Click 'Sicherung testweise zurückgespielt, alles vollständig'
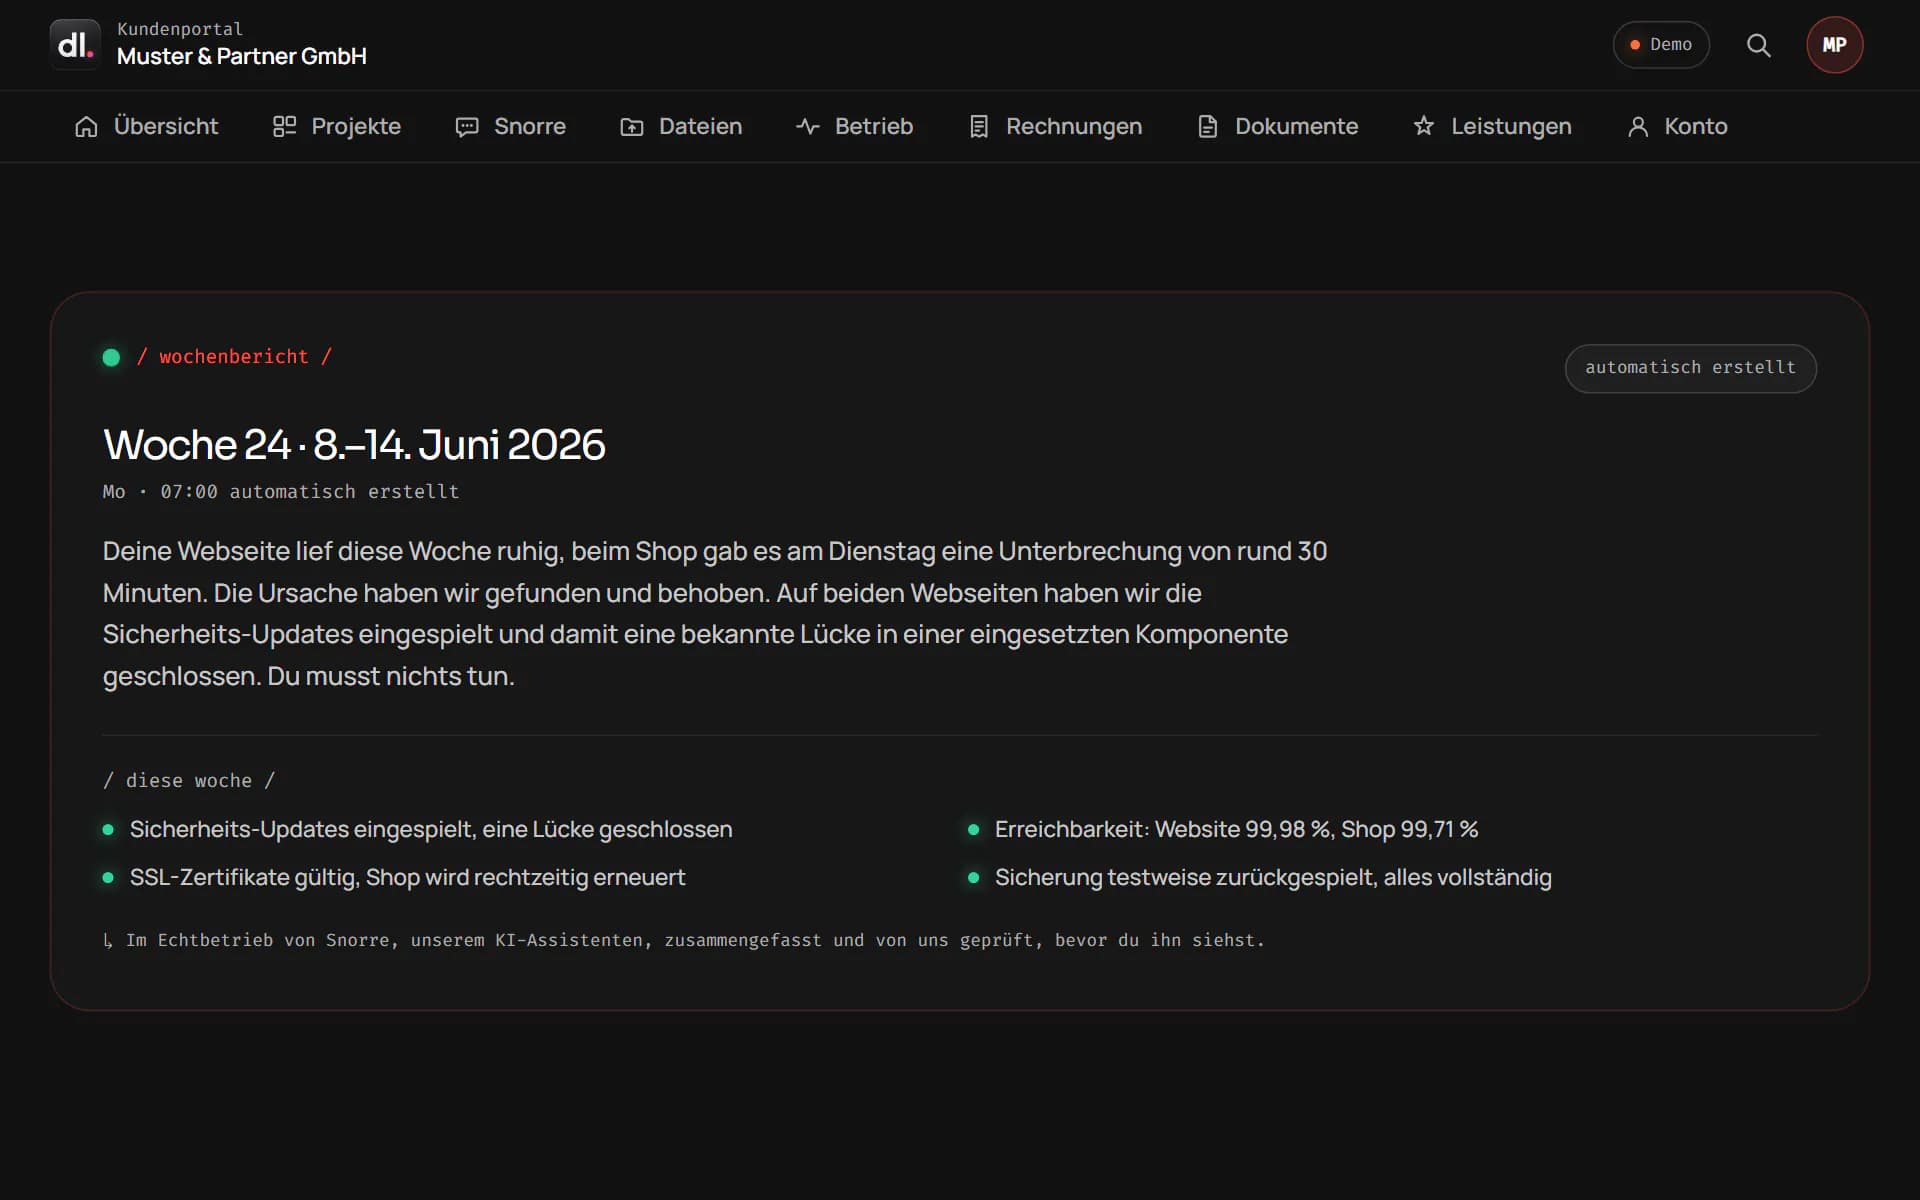Image resolution: width=1920 pixels, height=1200 pixels. 1273,878
